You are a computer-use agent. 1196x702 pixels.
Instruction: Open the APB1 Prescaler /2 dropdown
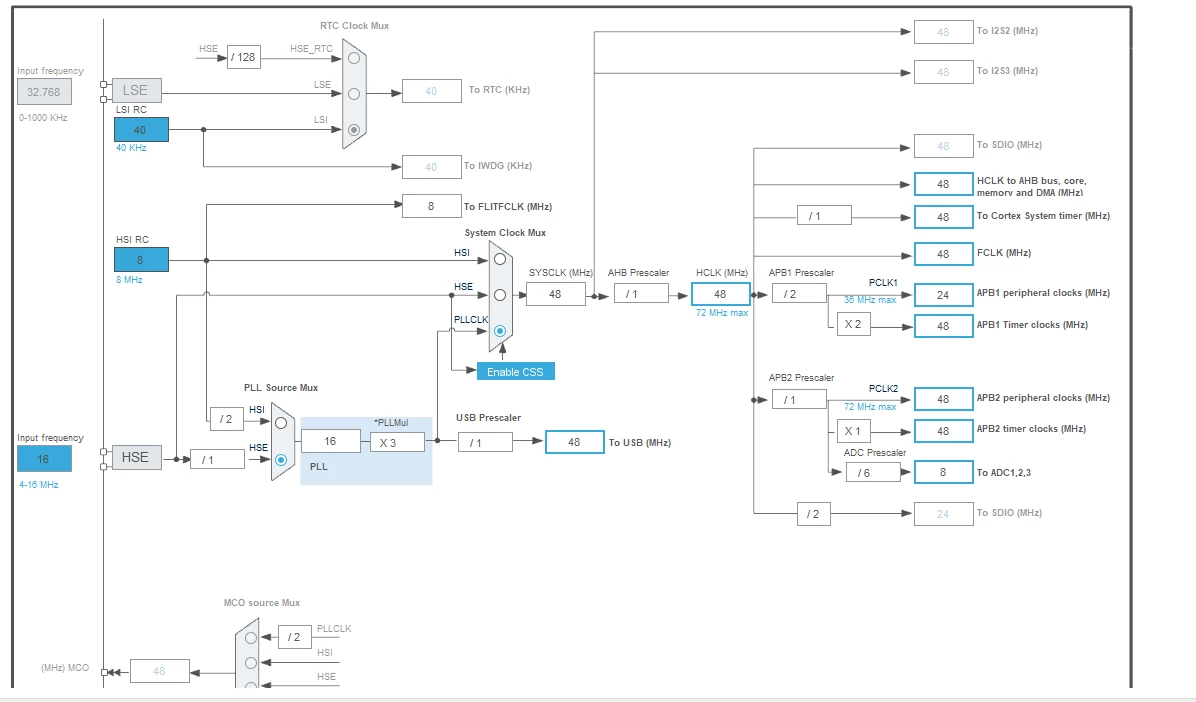(799, 294)
